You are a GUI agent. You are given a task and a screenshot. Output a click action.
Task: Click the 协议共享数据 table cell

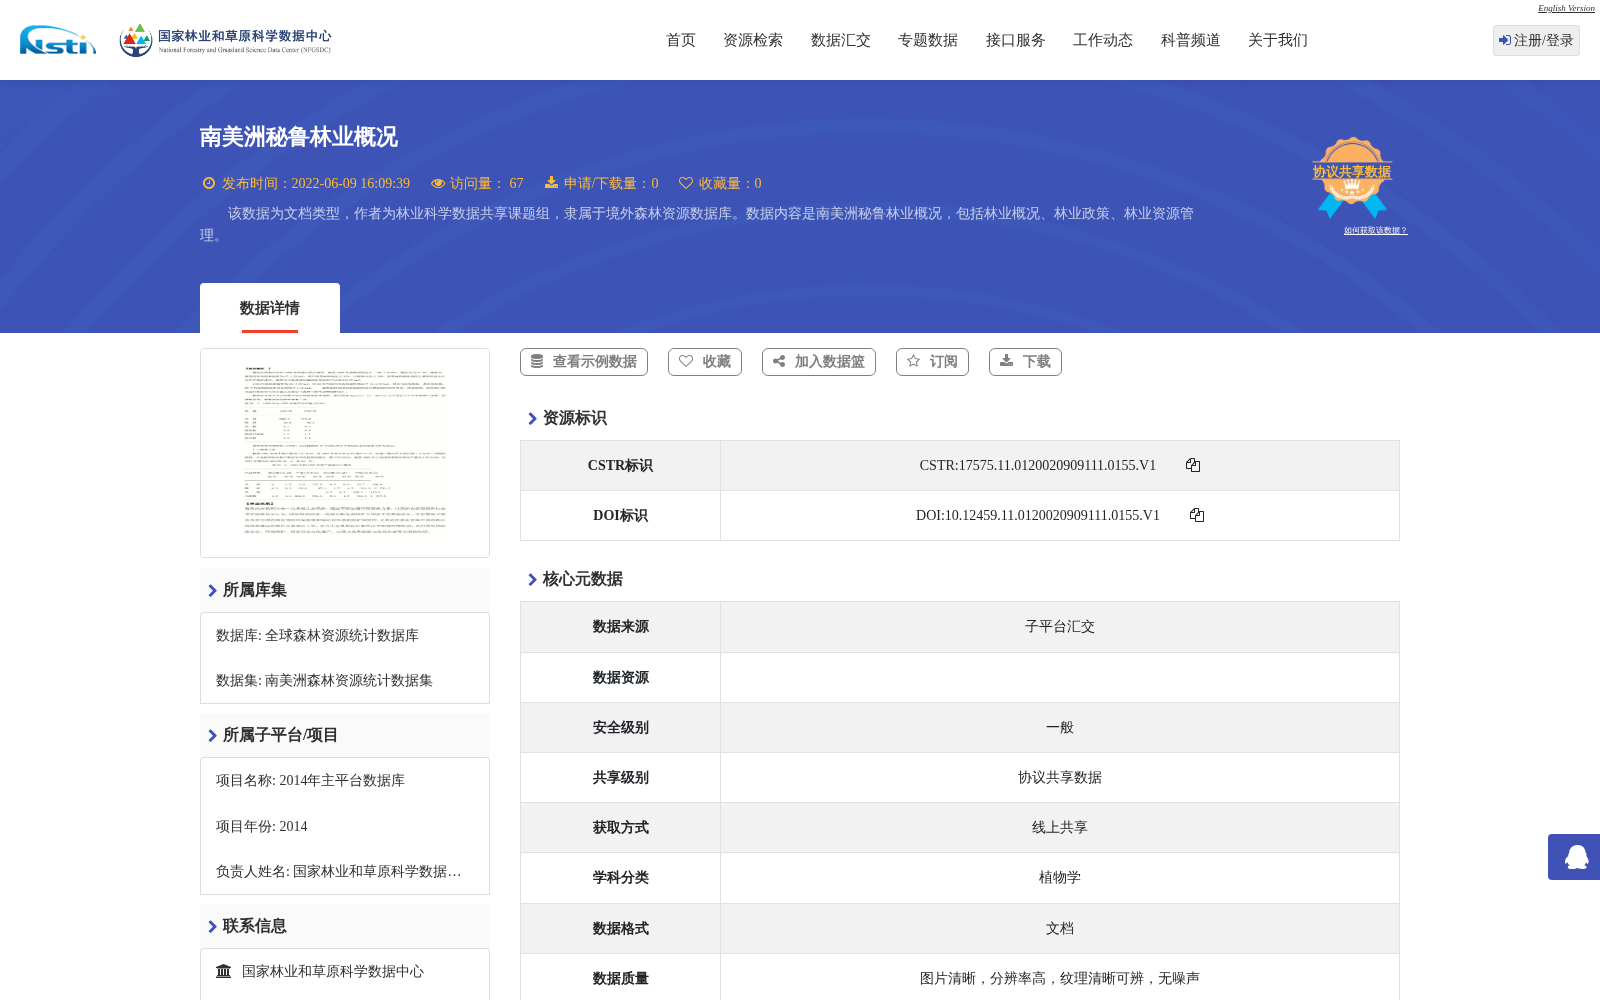click(1060, 777)
